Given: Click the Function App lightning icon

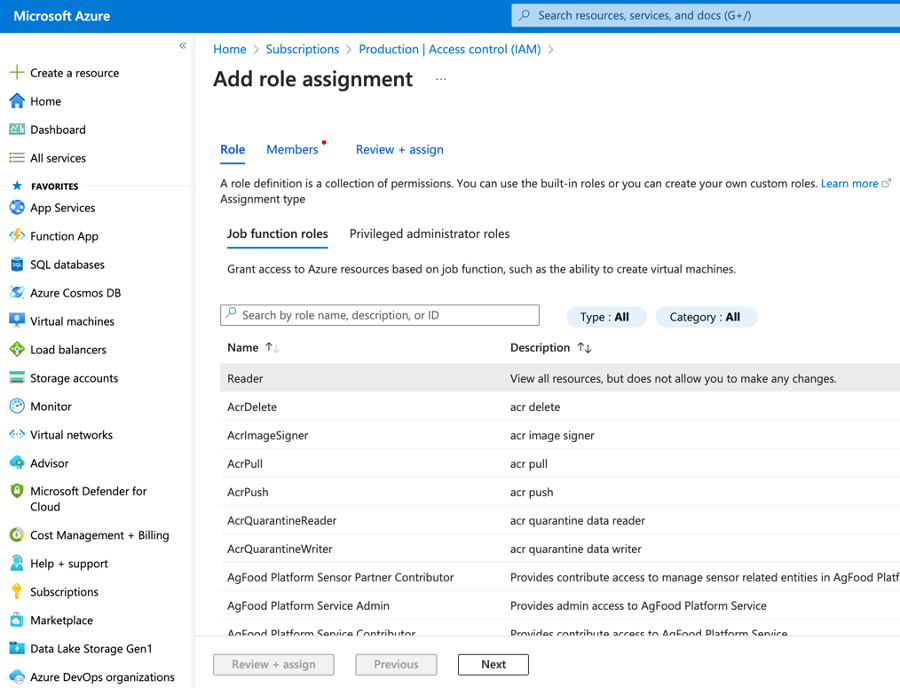Looking at the screenshot, I should point(17,236).
